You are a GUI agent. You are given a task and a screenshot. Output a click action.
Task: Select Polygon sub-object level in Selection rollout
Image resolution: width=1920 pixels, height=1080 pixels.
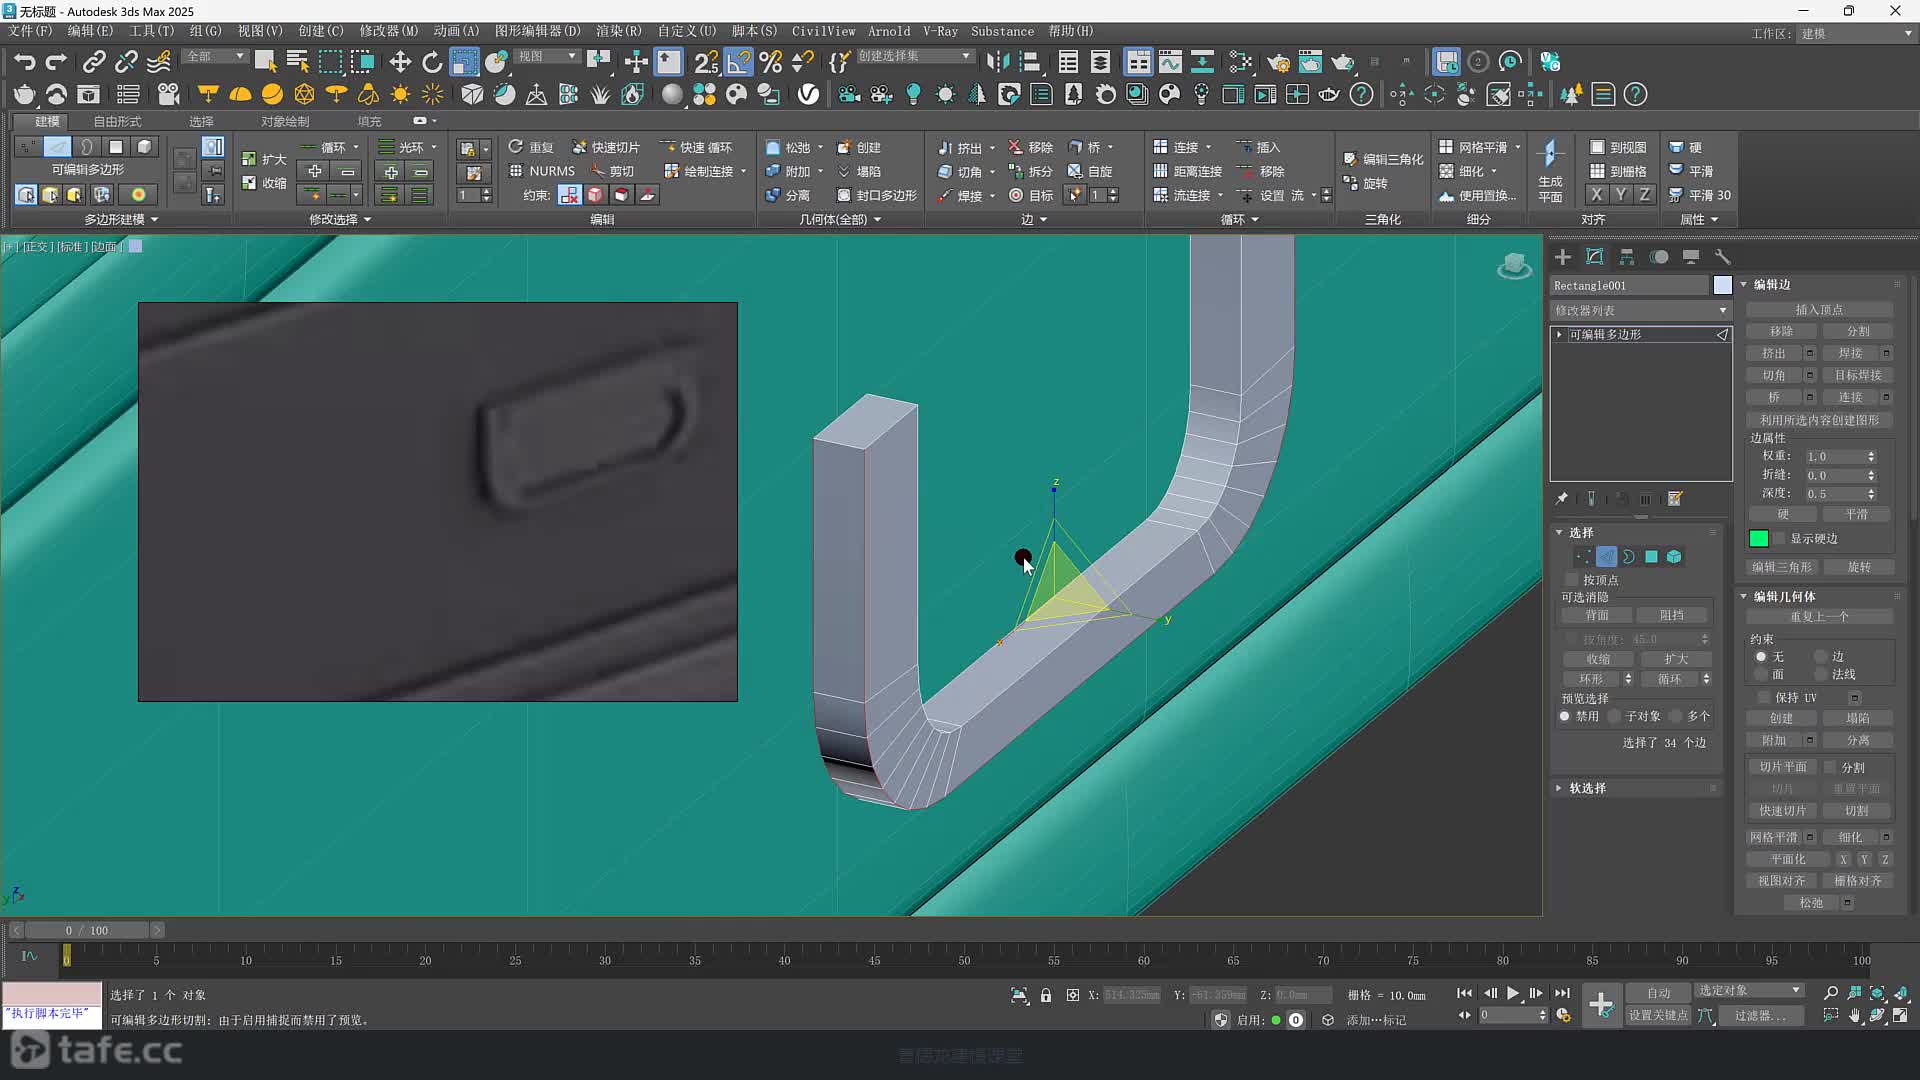[1651, 557]
